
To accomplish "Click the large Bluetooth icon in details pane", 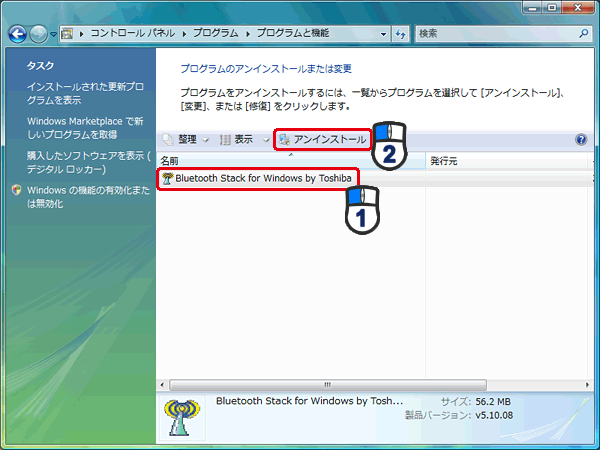I will 182,418.
